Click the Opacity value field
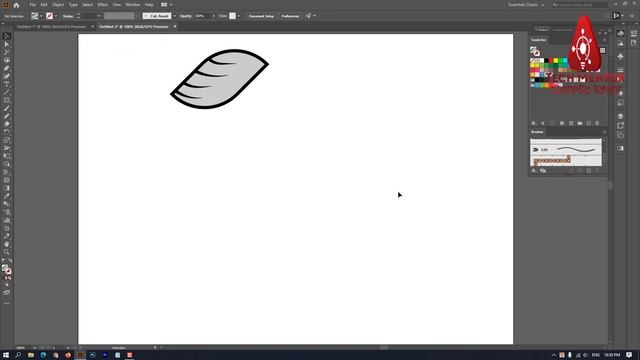640x360 pixels. pos(201,16)
